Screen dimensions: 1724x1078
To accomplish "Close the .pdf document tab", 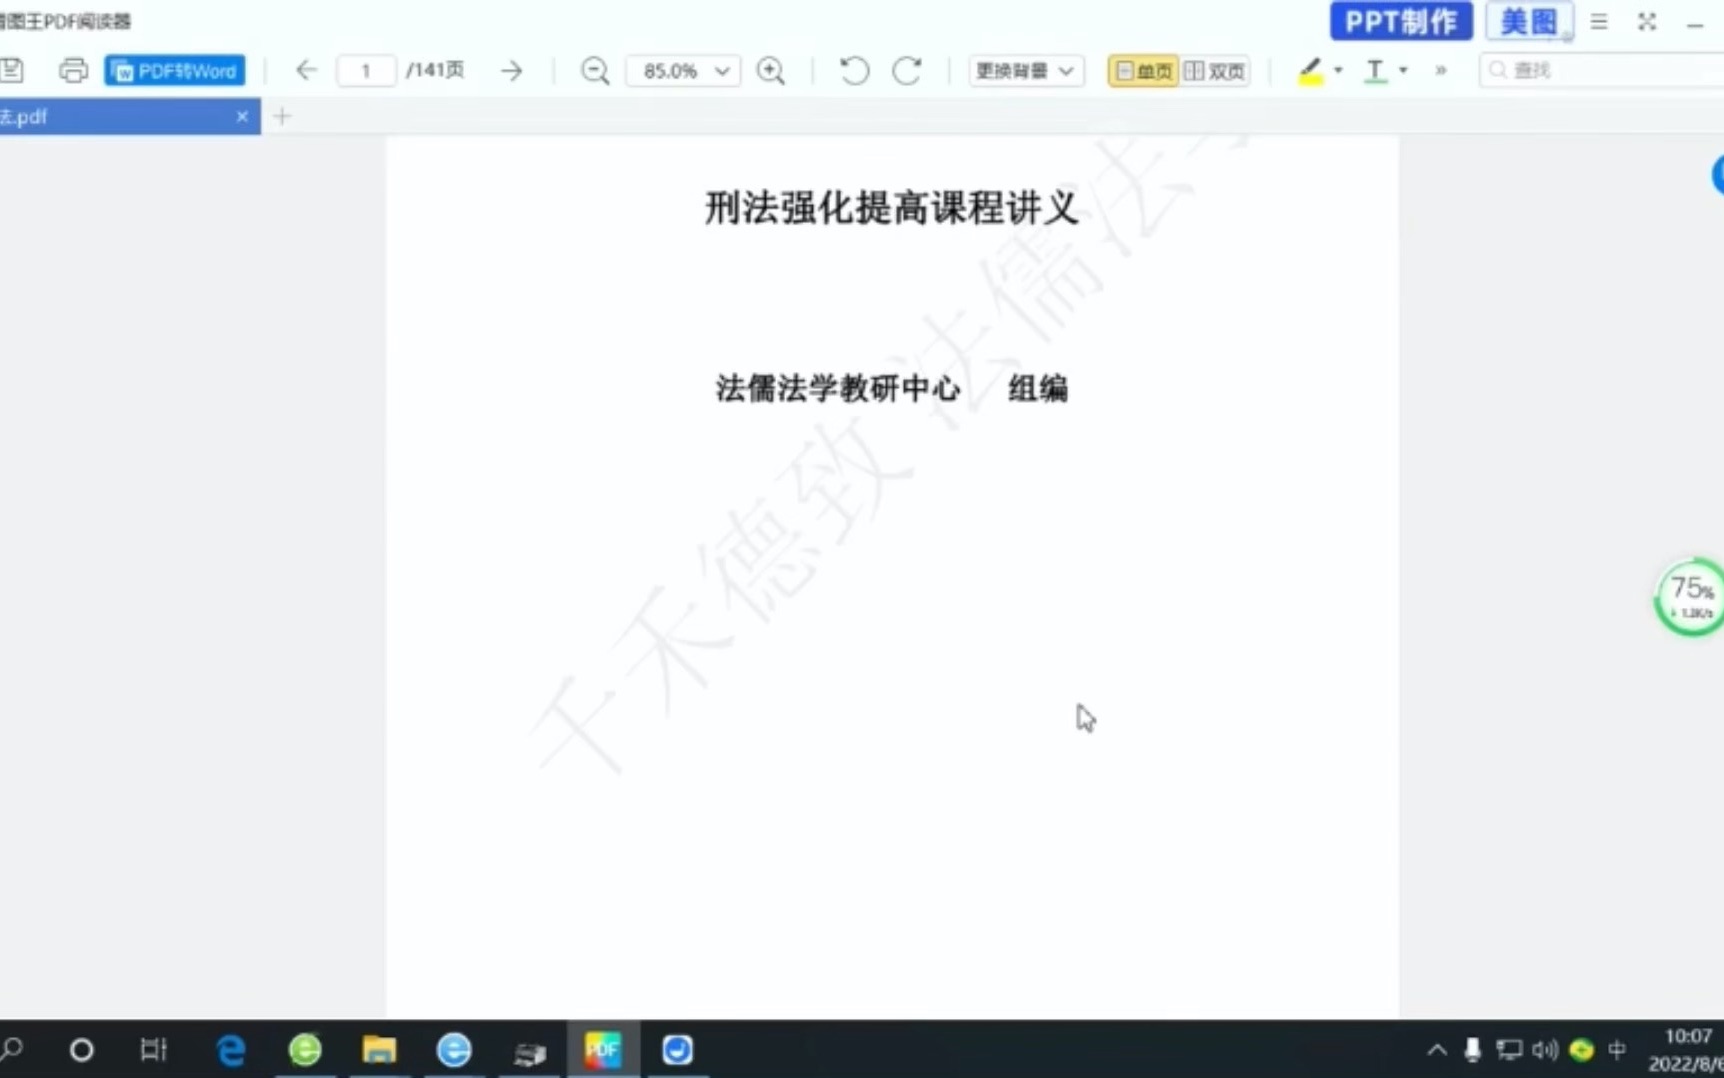I will 242,116.
